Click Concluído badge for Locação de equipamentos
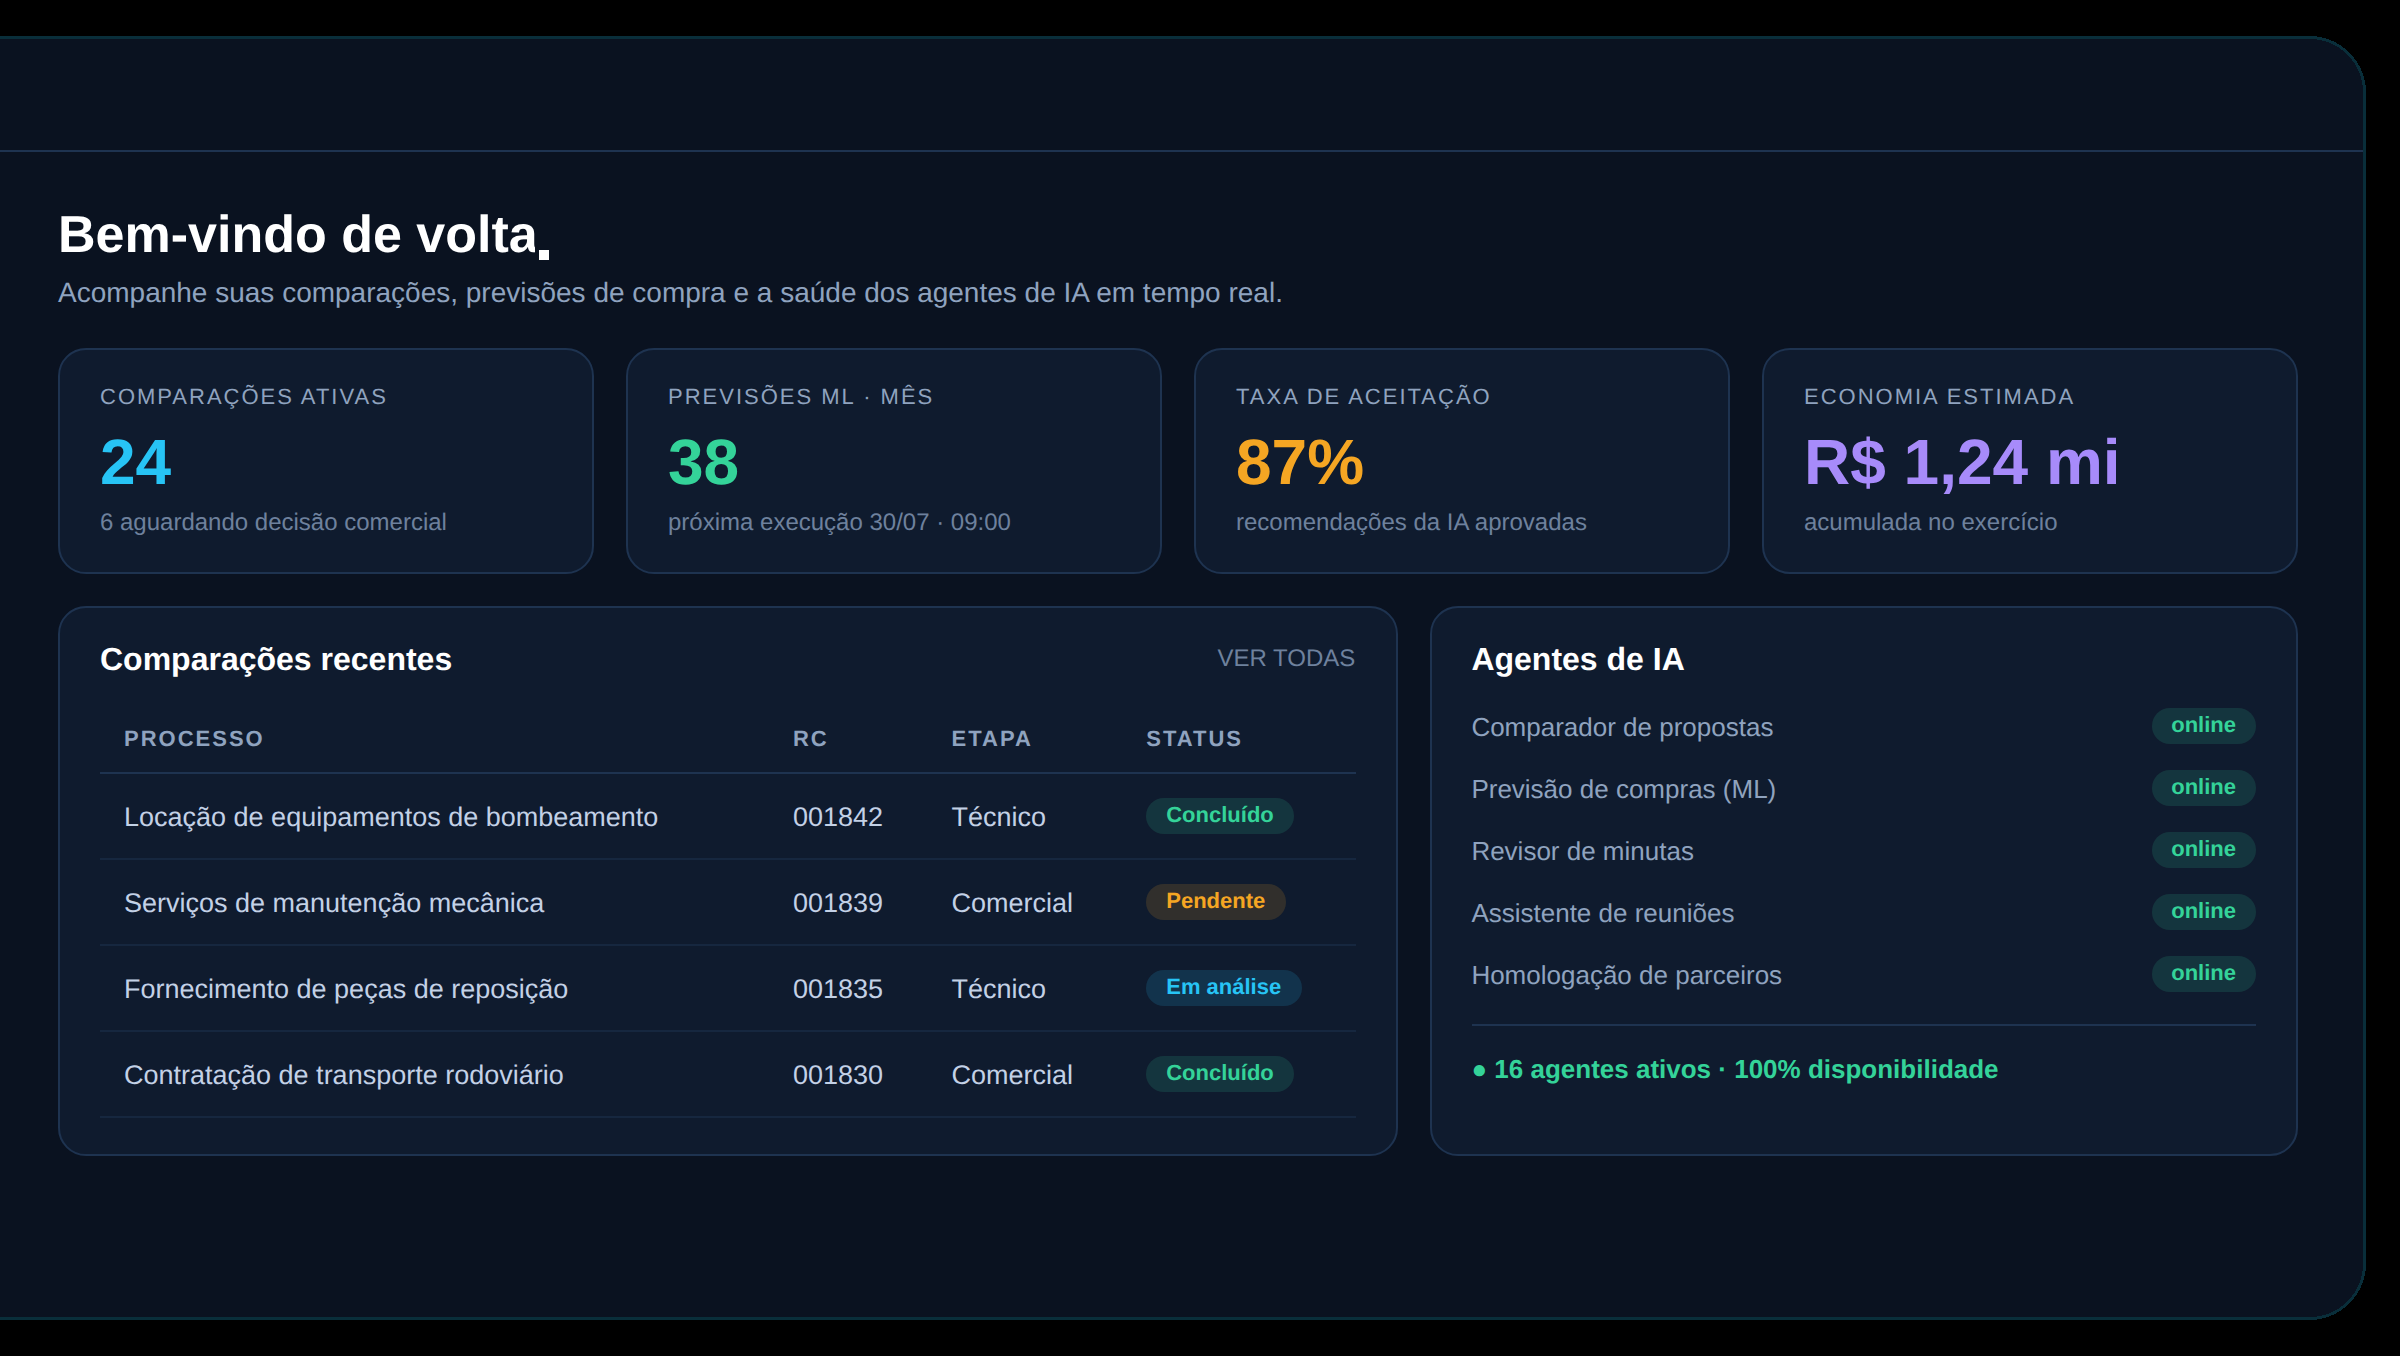Viewport: 2400px width, 1356px height. [1220, 815]
